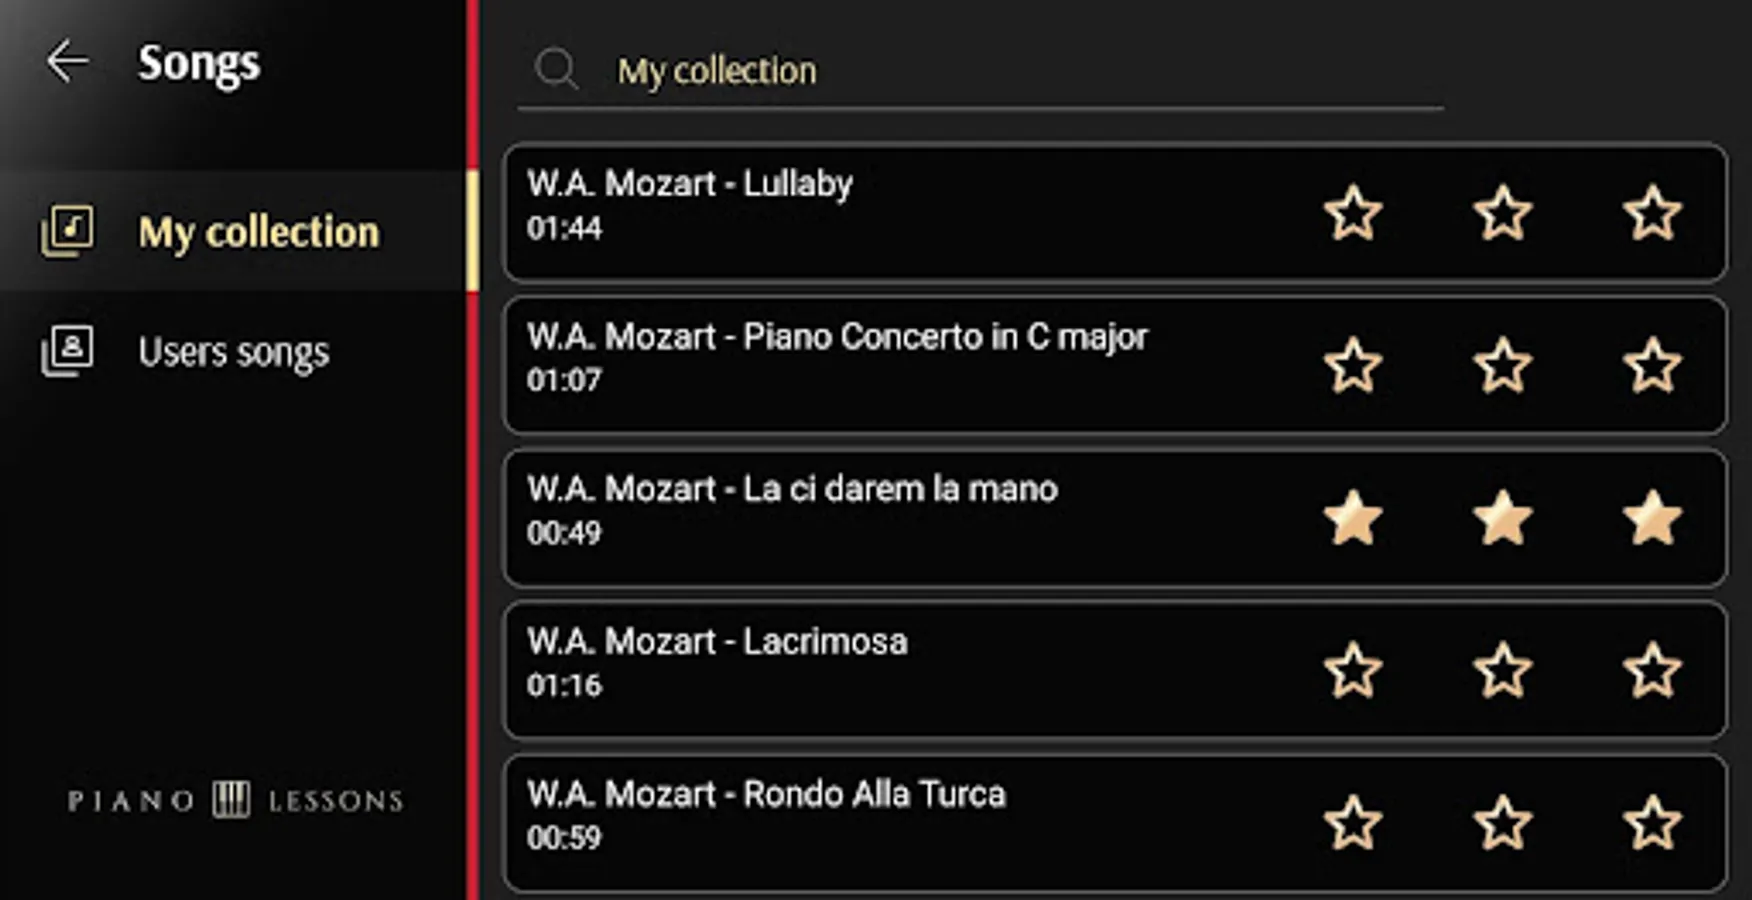Focus the My collection search field

980,71
